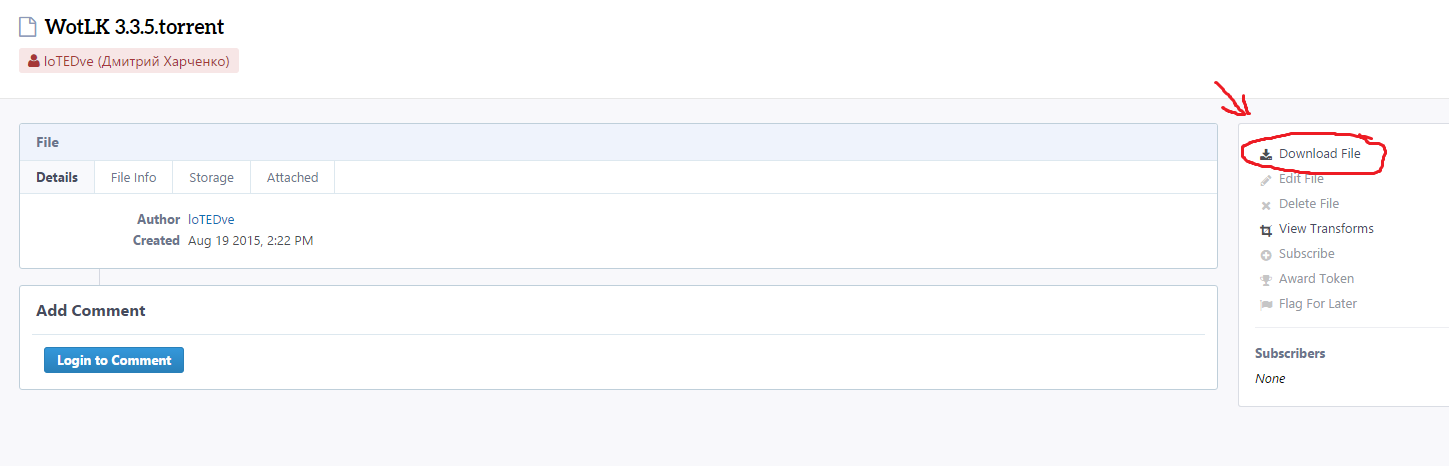Switch to the Details tab

tap(57, 177)
